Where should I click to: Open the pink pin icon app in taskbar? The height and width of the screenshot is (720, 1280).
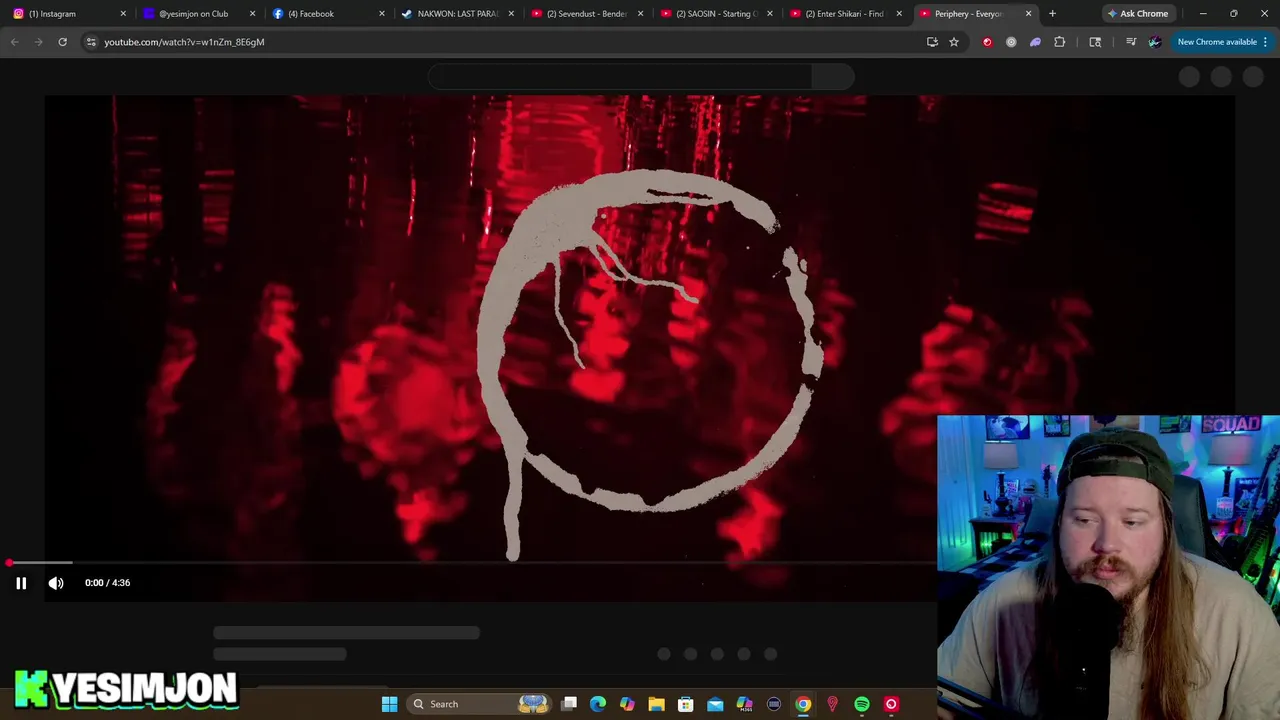pos(832,704)
